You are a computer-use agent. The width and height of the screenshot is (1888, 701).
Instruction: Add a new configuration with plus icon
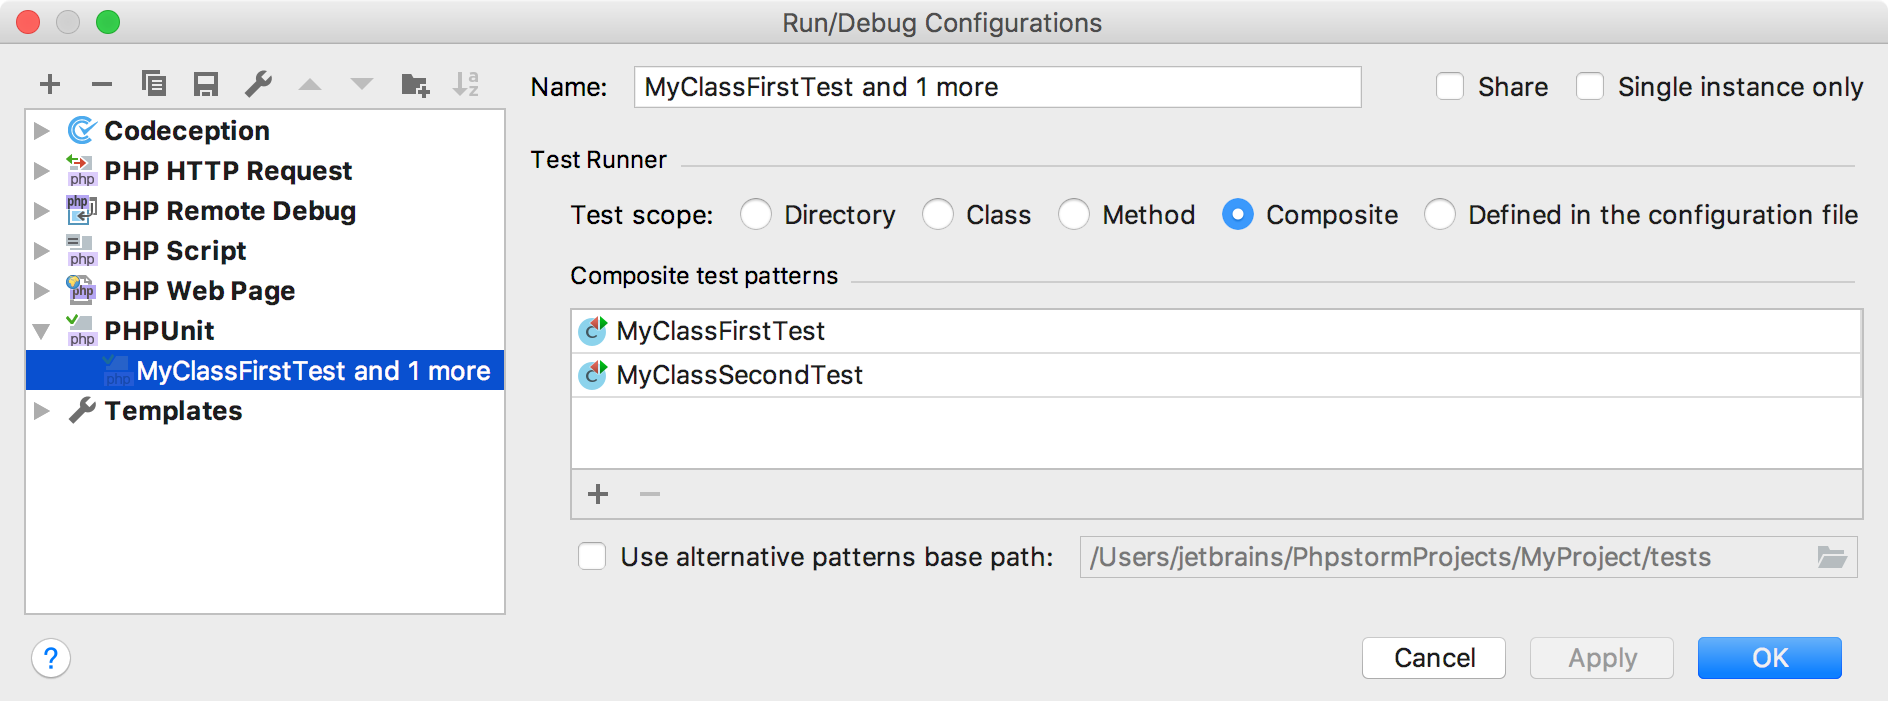50,84
